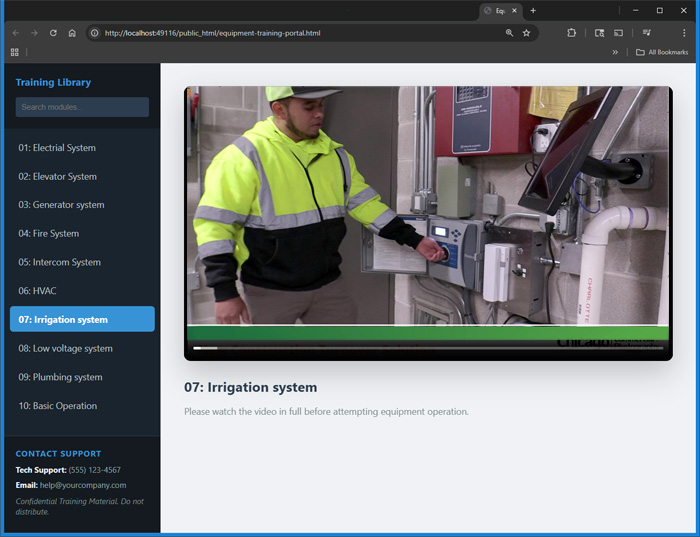Open module 10: Basic Operation
This screenshot has height=537, width=700.
click(82, 405)
